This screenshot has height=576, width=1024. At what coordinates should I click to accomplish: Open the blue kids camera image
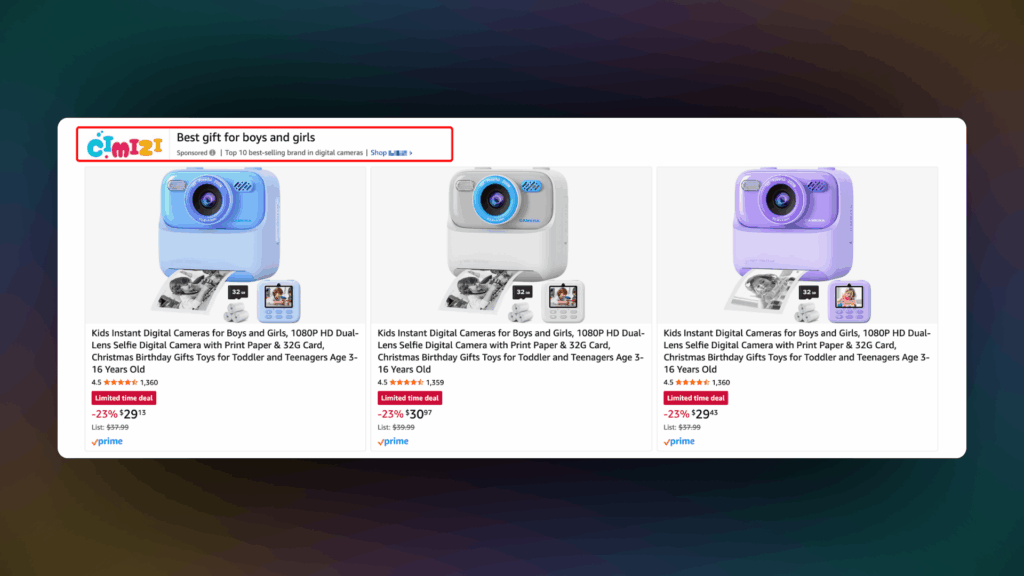225,245
